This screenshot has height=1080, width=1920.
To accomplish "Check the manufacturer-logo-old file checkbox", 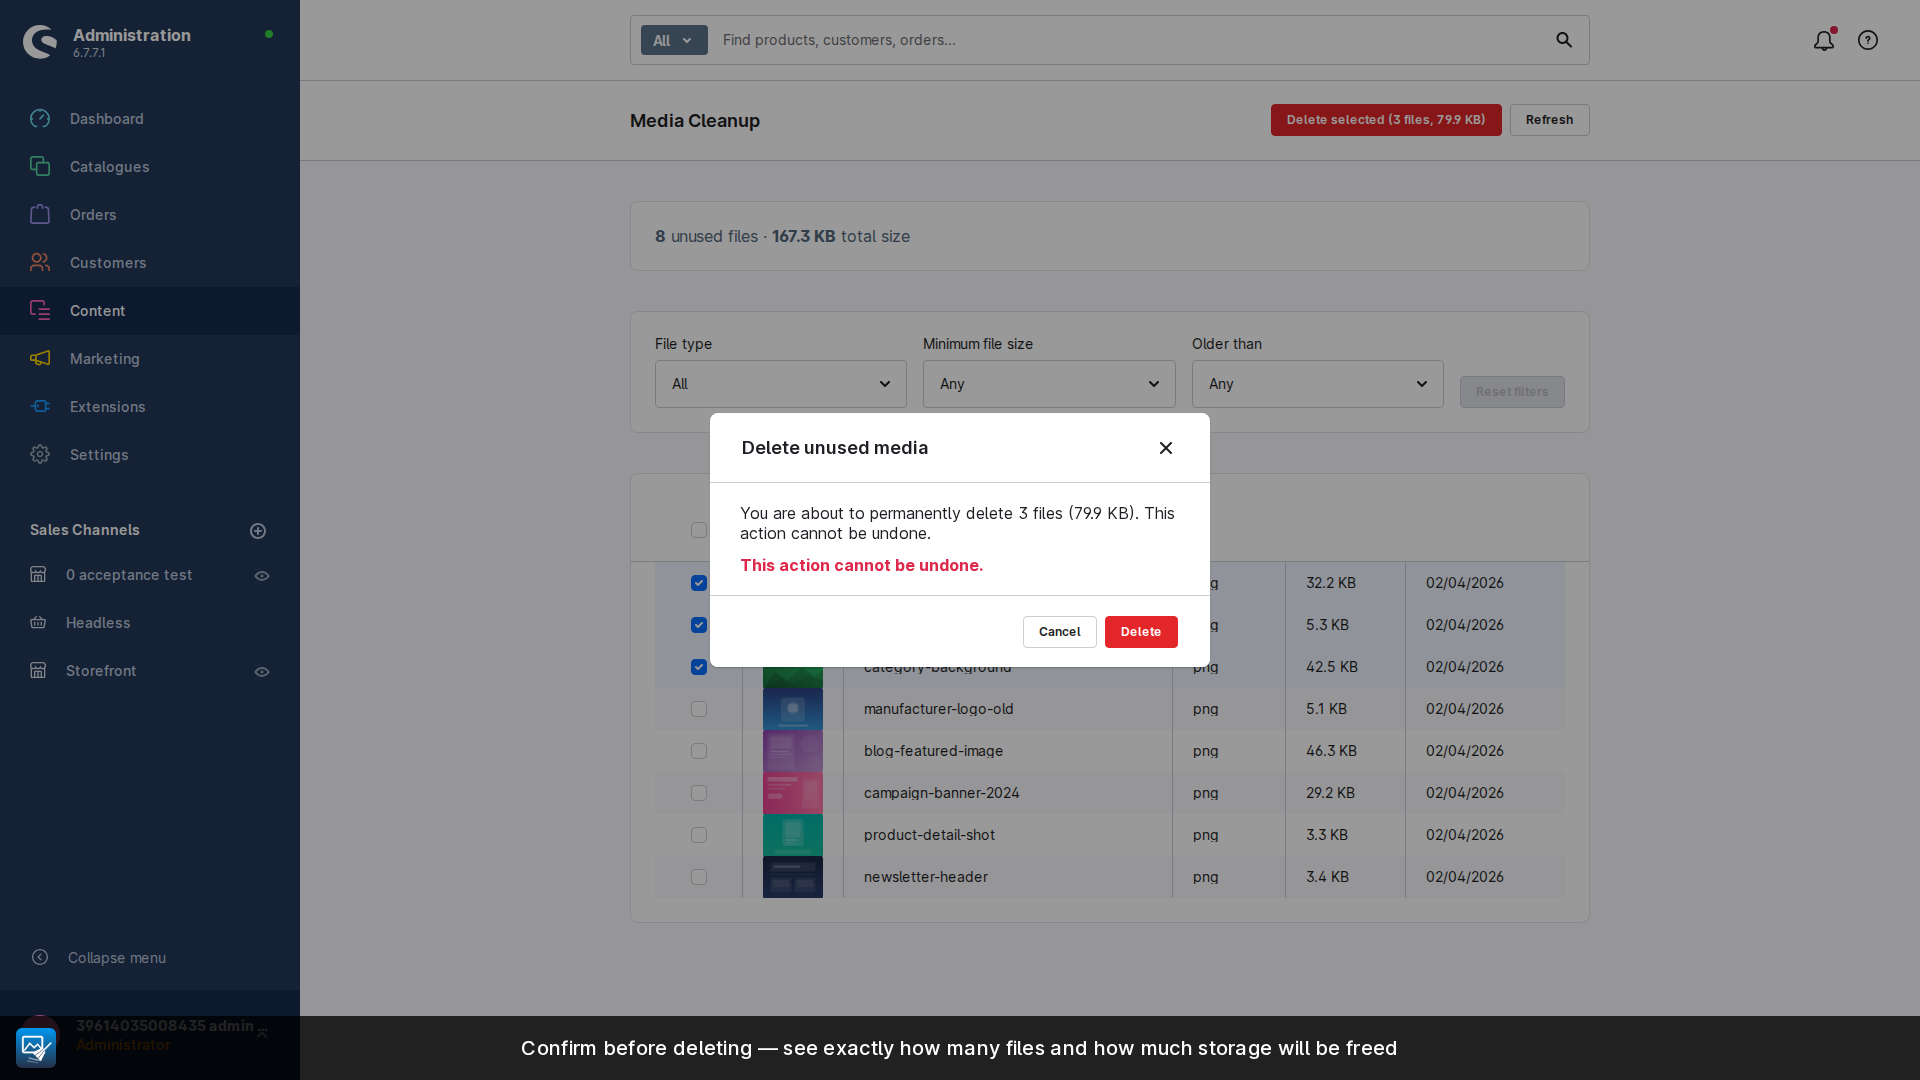I will 699,709.
